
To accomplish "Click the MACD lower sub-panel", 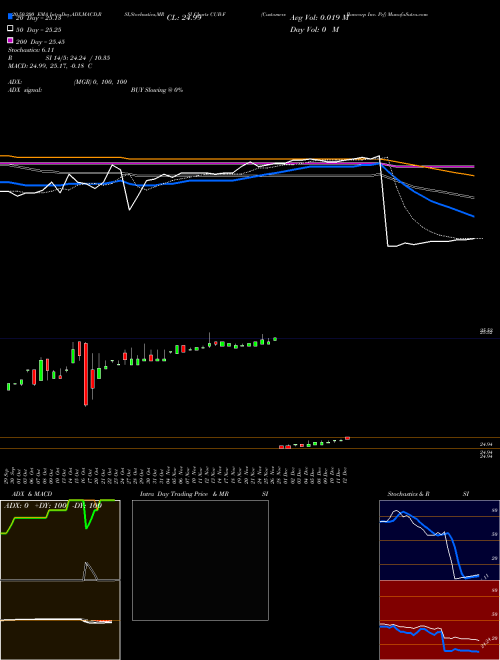I will (x=60, y=620).
